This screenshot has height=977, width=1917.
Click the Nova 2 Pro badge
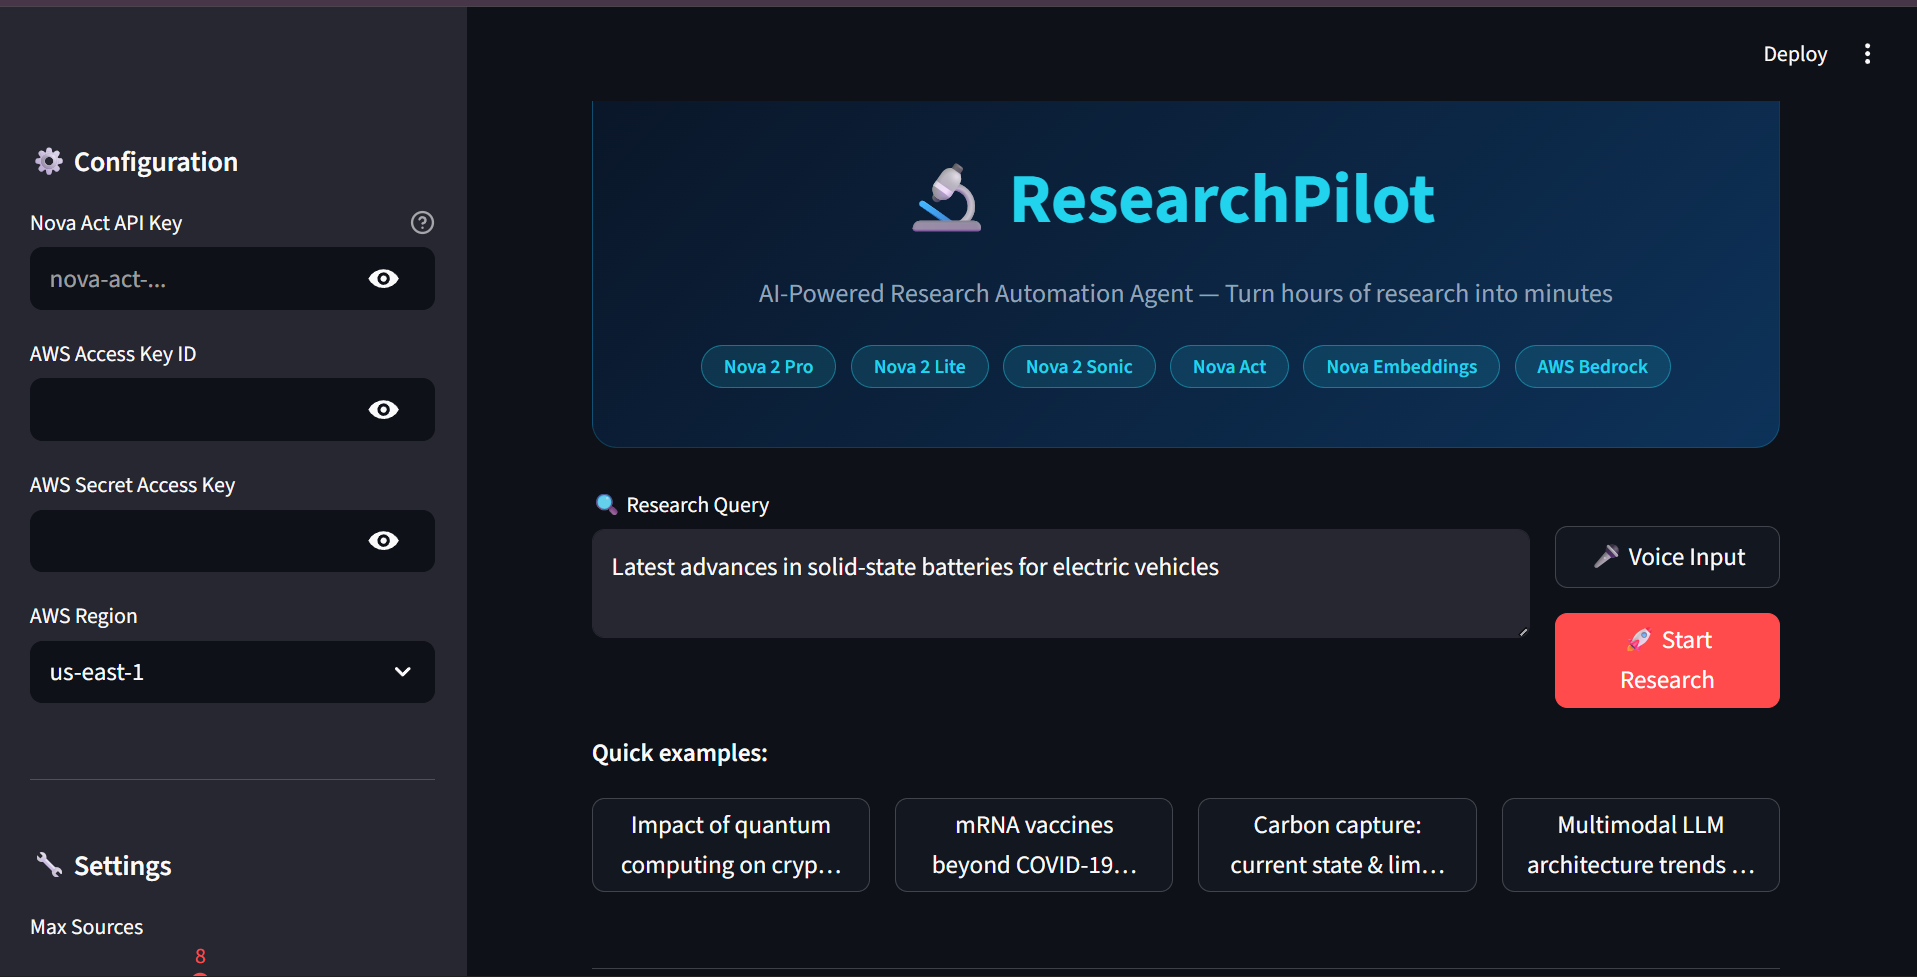pyautogui.click(x=768, y=367)
